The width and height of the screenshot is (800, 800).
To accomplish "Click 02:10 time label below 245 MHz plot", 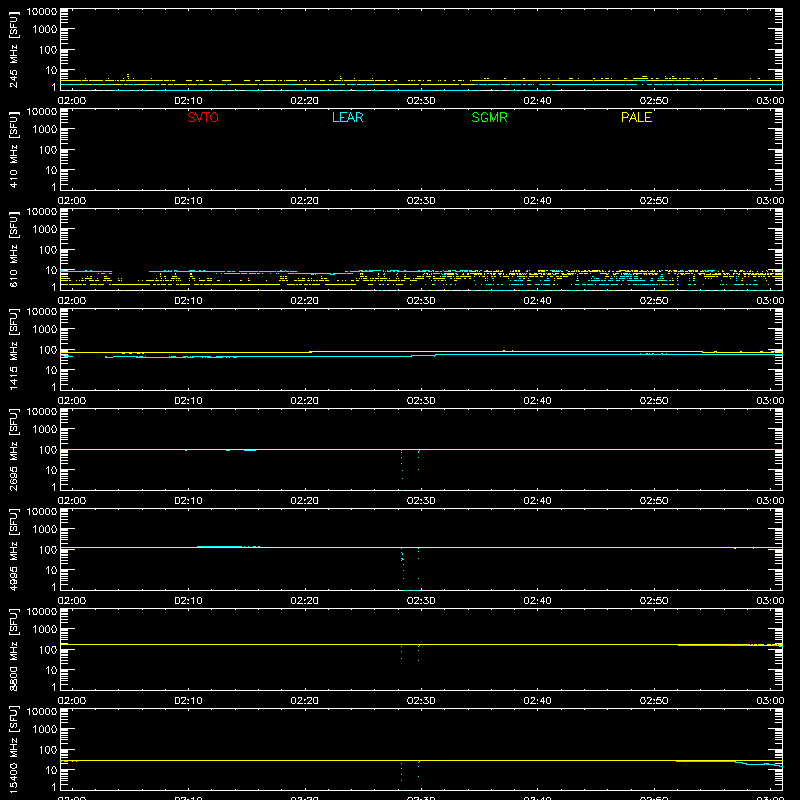I will pos(188,101).
